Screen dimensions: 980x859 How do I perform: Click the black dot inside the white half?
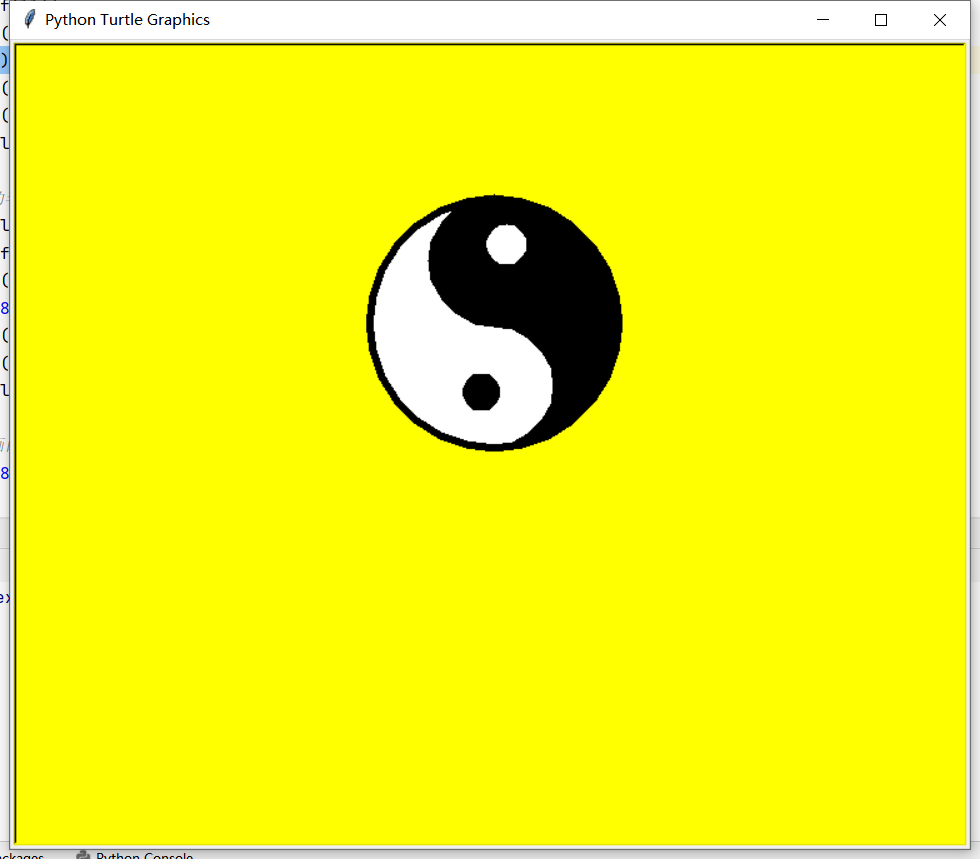(x=483, y=393)
